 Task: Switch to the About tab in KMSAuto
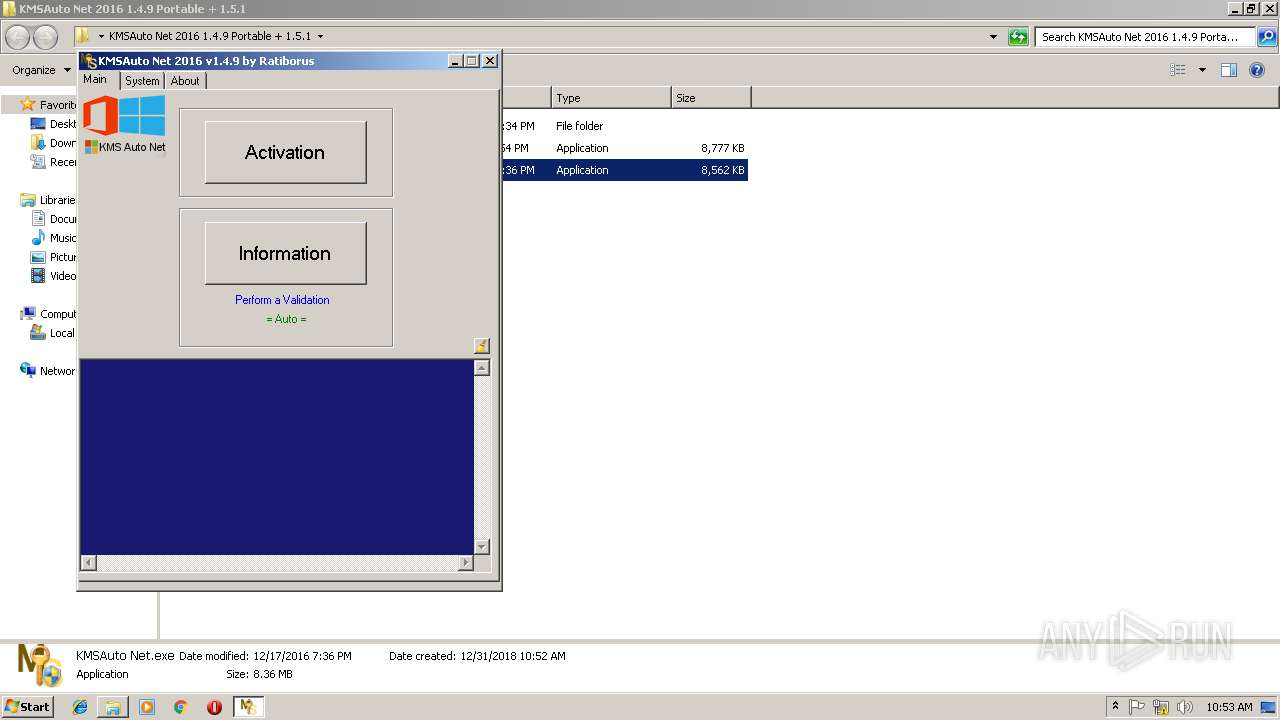tap(185, 81)
